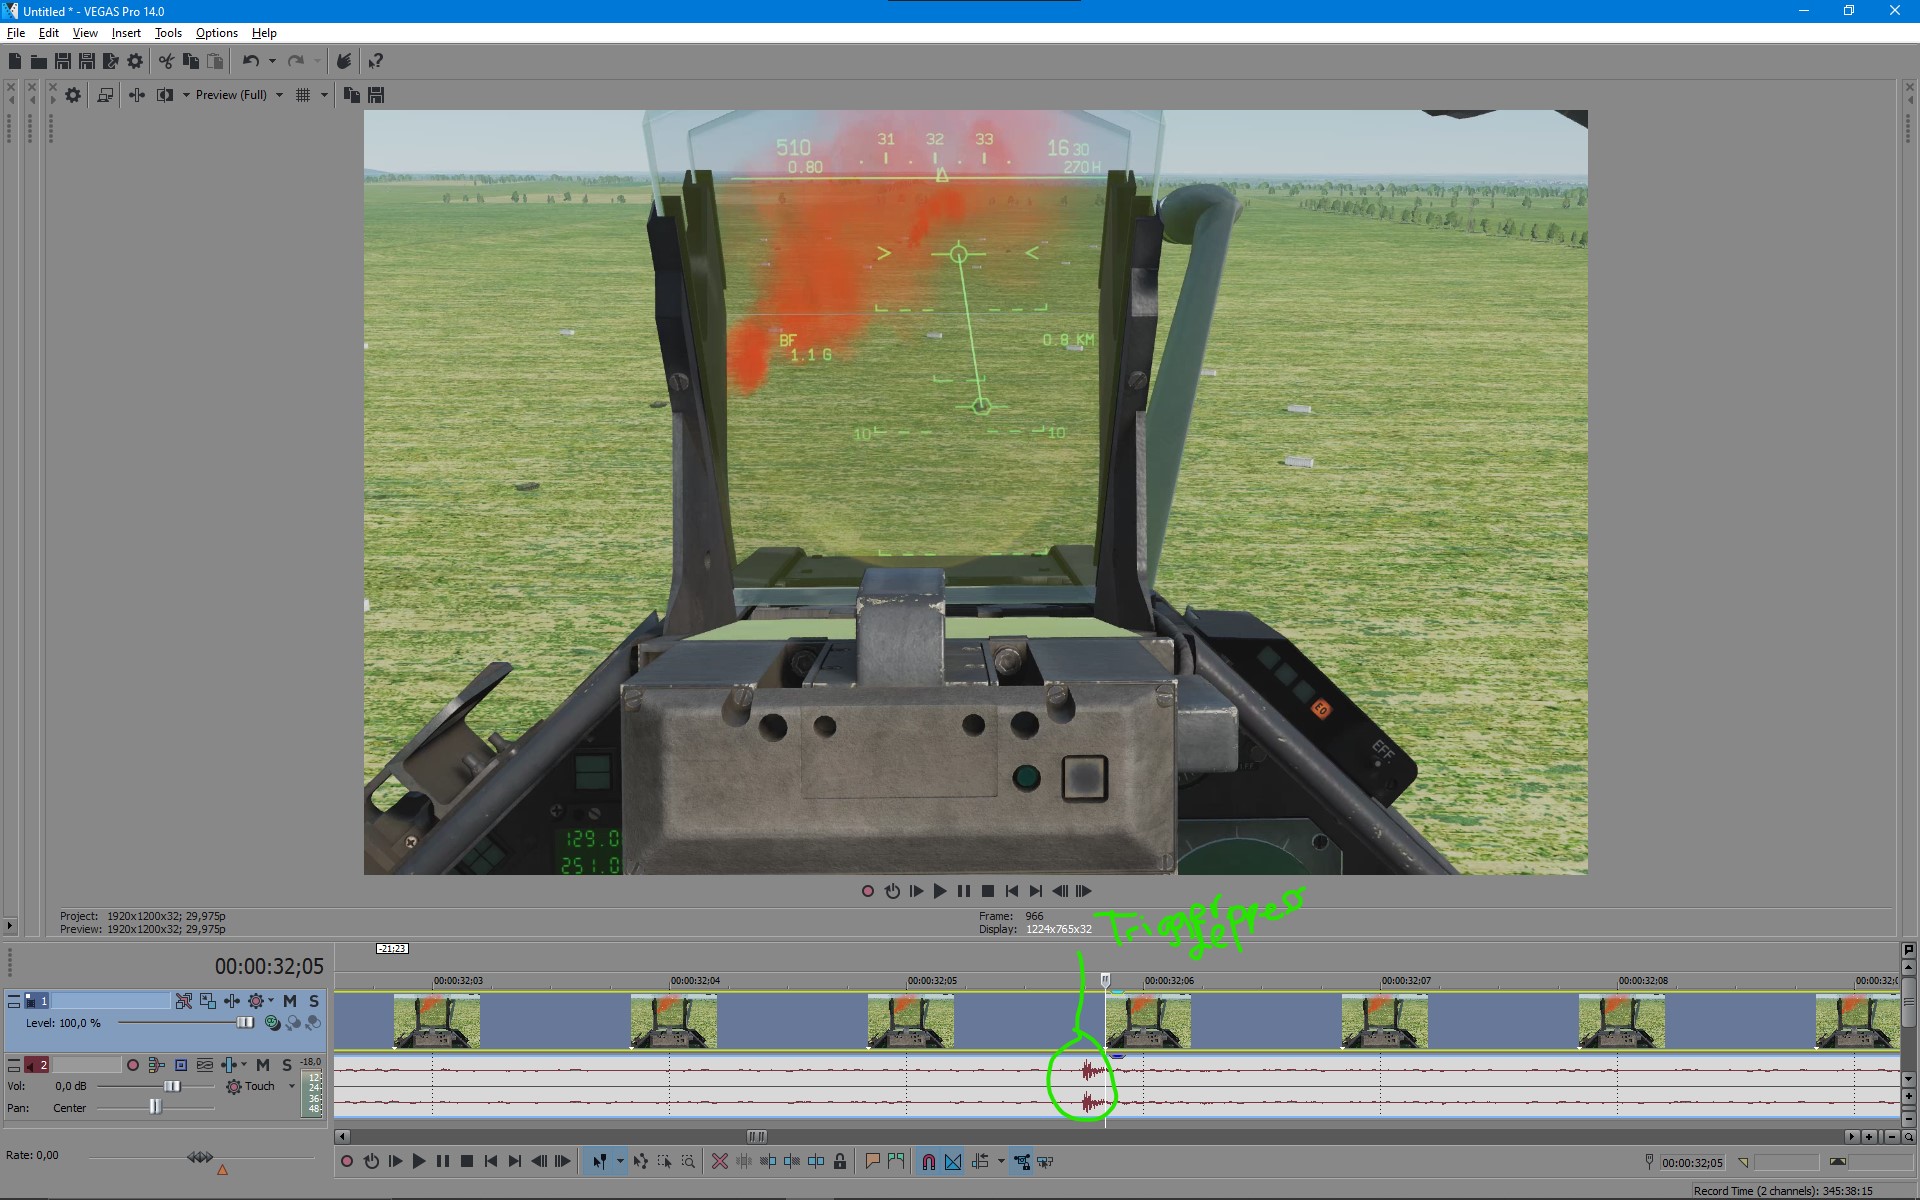Split event with the Split icon
This screenshot has width=1920, height=1200.
[x=816, y=1162]
